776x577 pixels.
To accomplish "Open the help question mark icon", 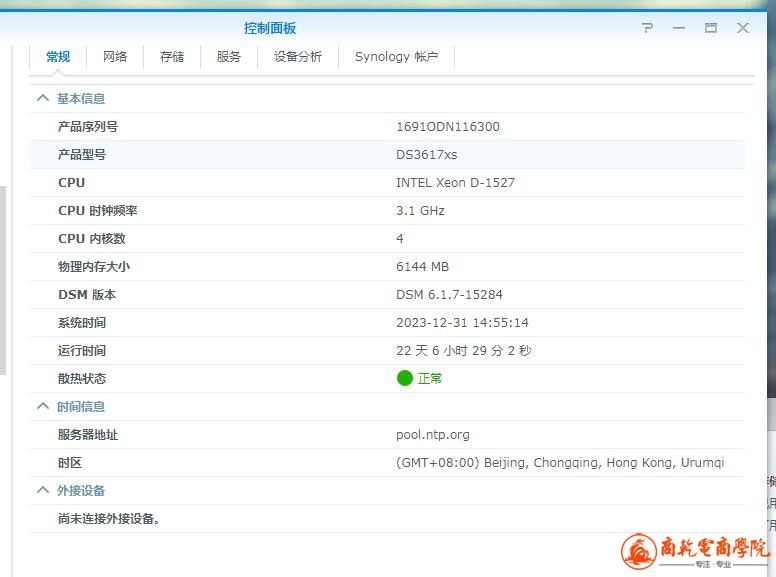I will [x=647, y=28].
